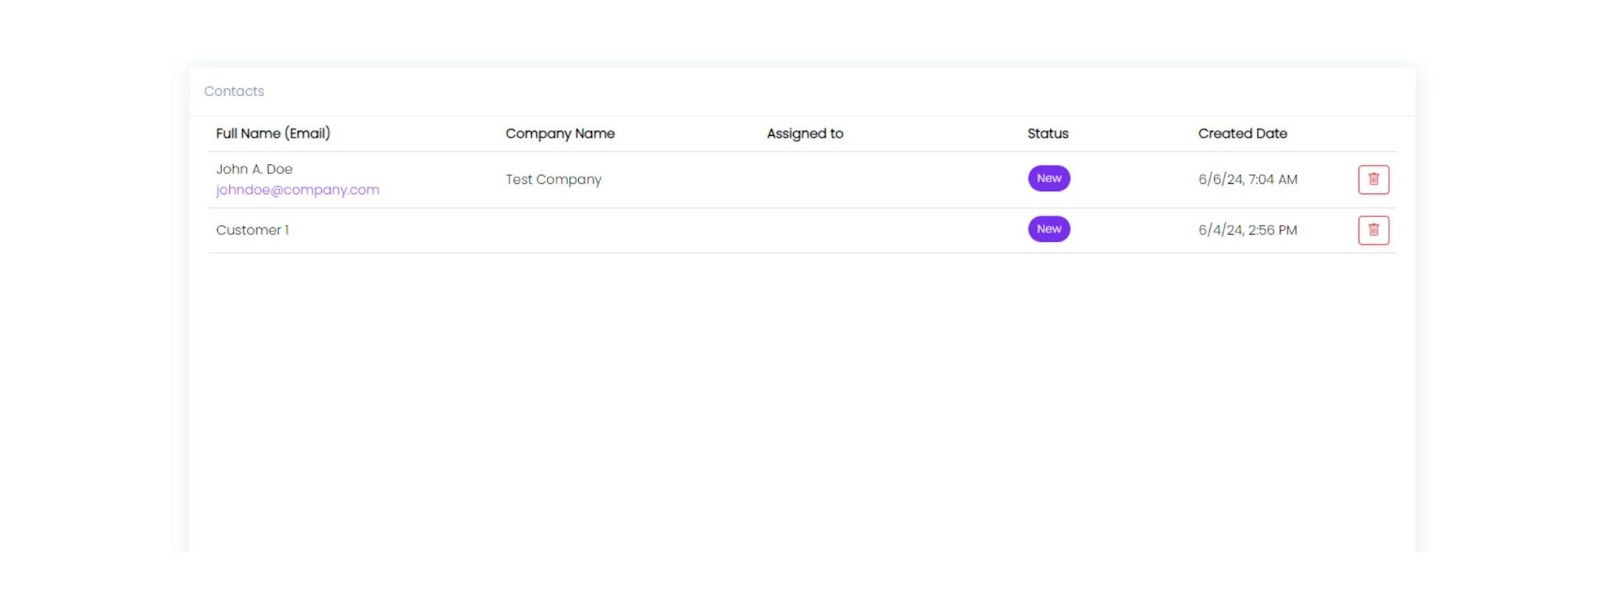Click the Full Name (Email) column header
This screenshot has width=1600, height=592.
point(273,133)
